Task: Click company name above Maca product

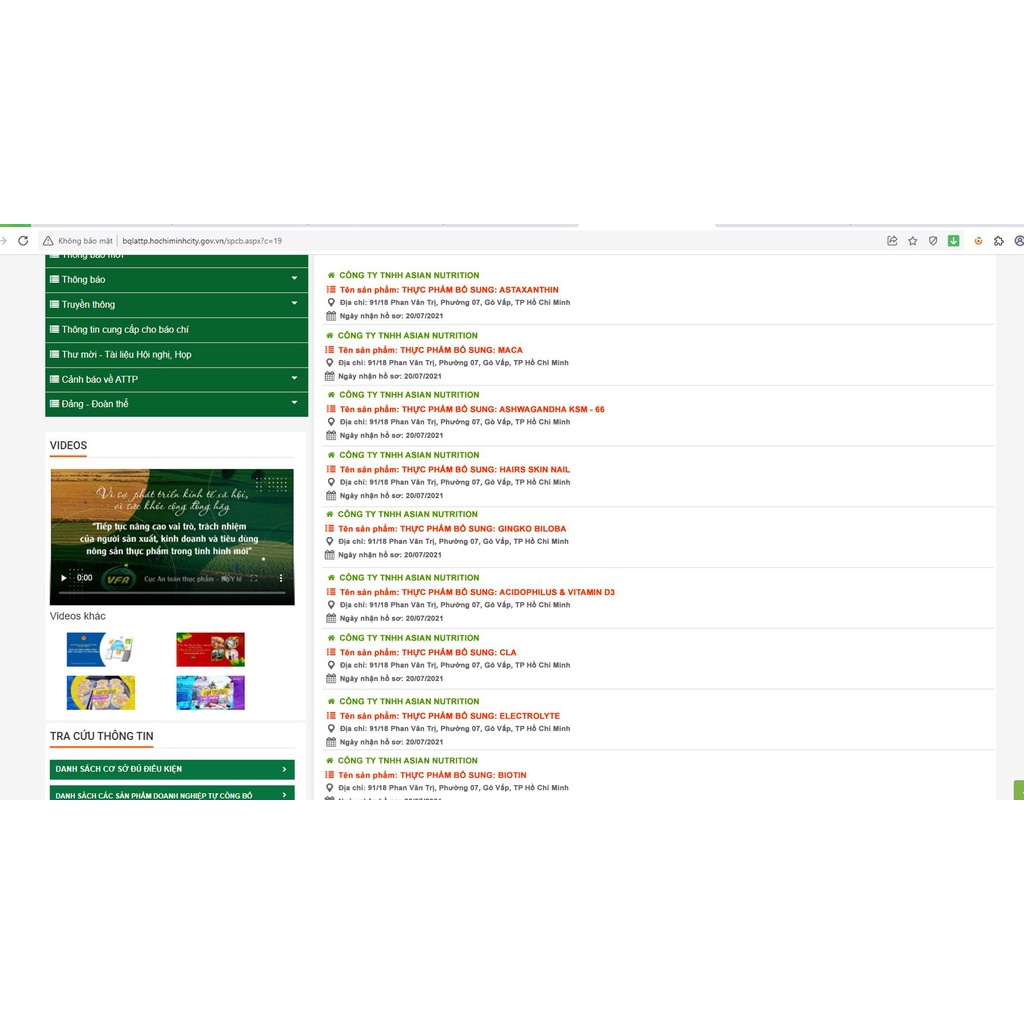Action: tap(408, 336)
